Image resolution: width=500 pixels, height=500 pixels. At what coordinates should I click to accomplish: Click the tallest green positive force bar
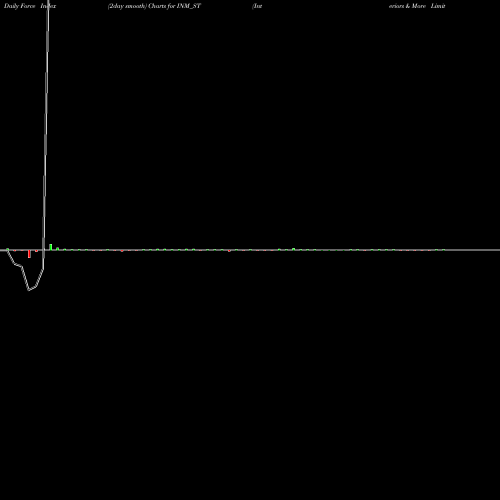click(x=51, y=247)
